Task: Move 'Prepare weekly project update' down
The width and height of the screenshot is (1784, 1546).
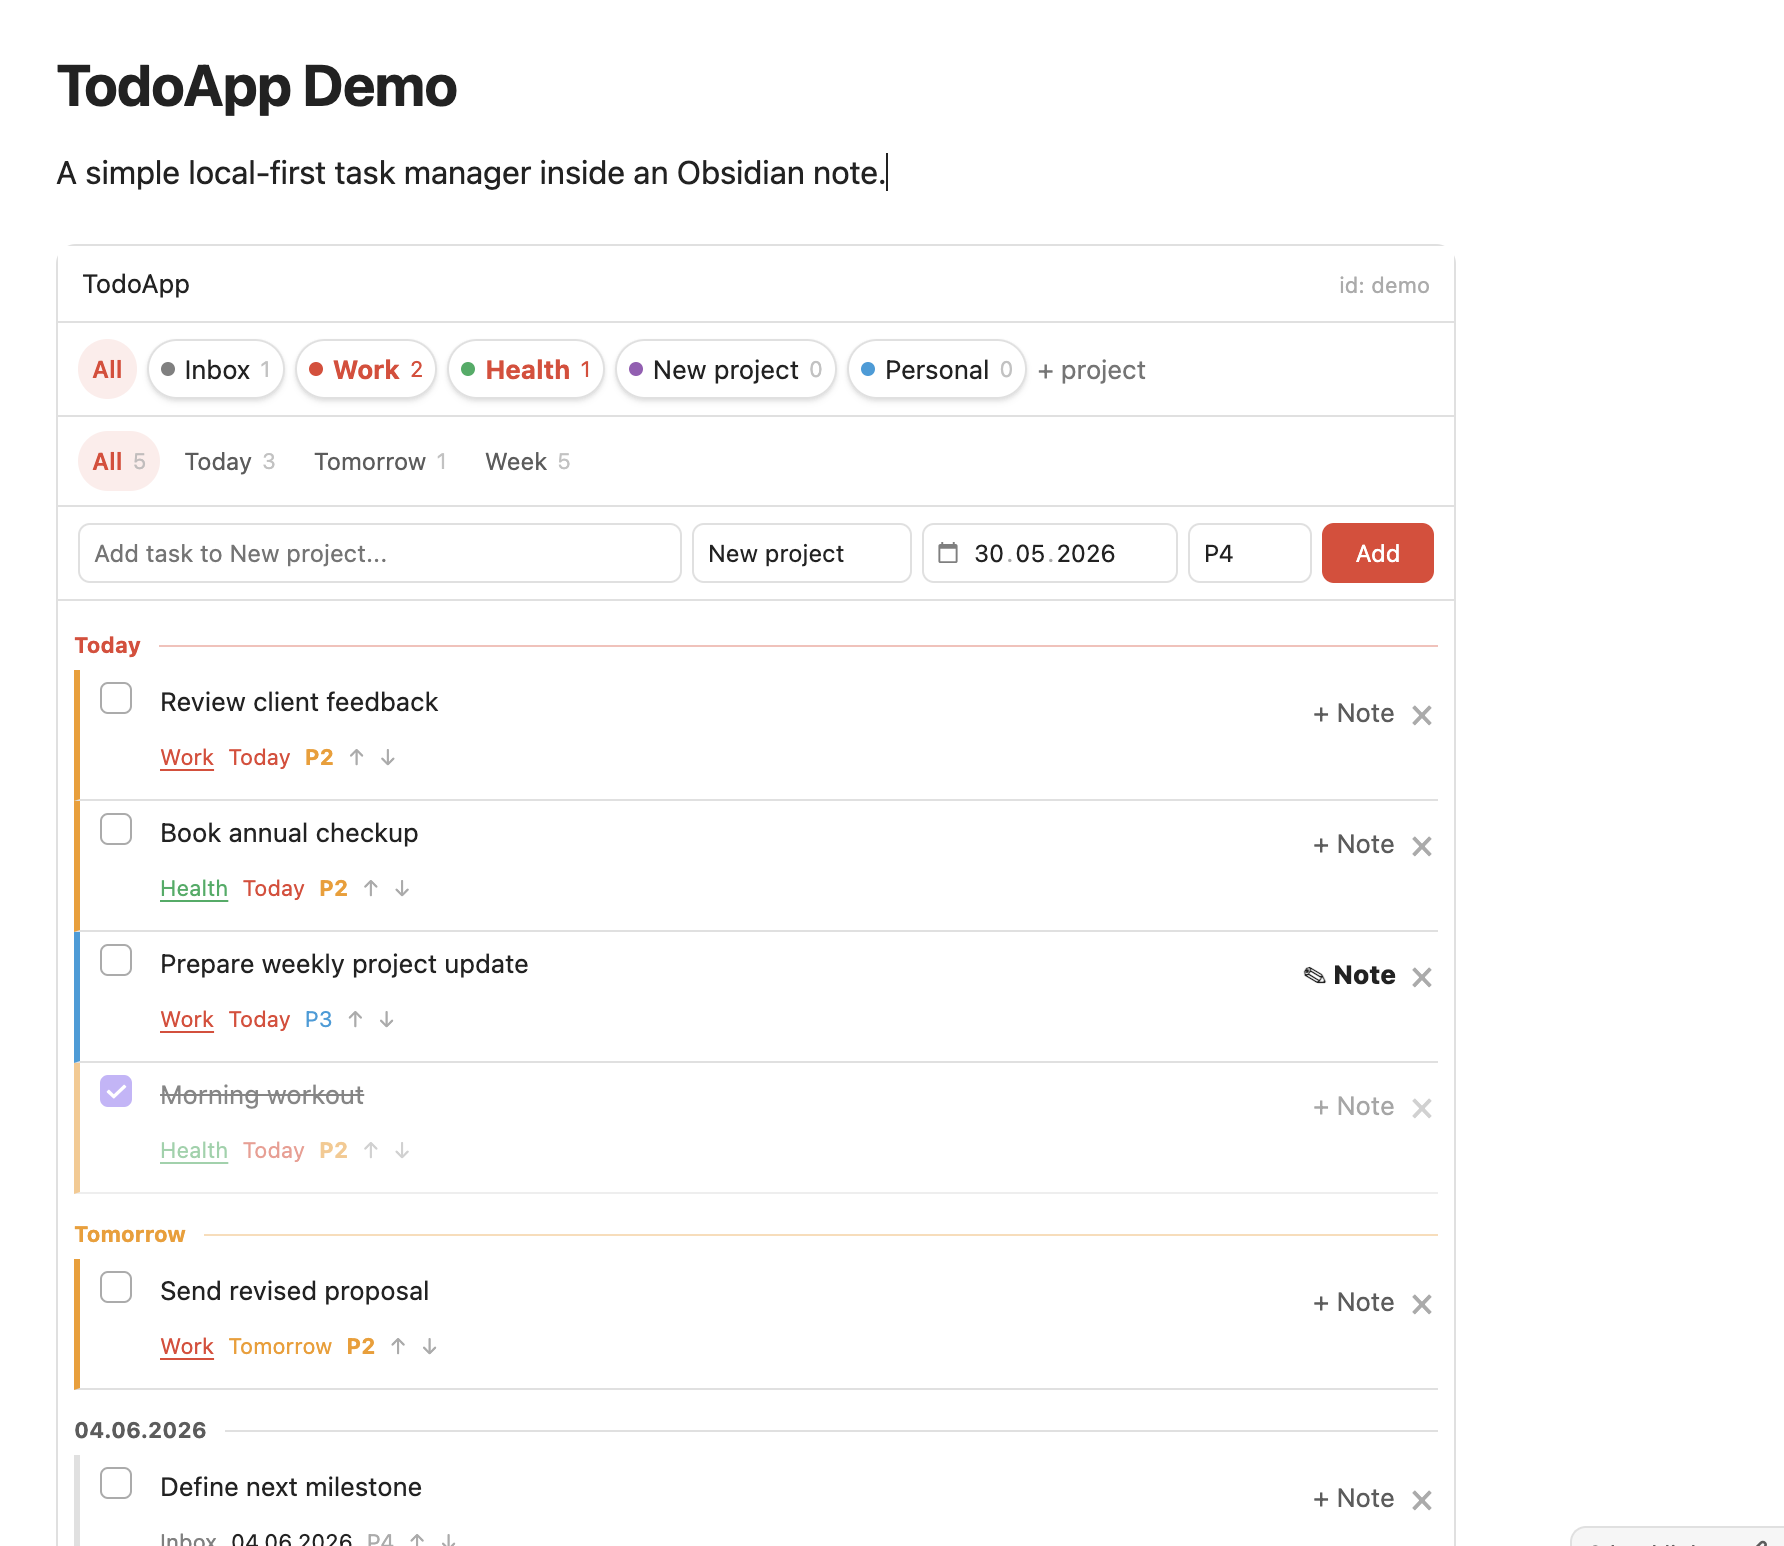Action: pos(387,1020)
